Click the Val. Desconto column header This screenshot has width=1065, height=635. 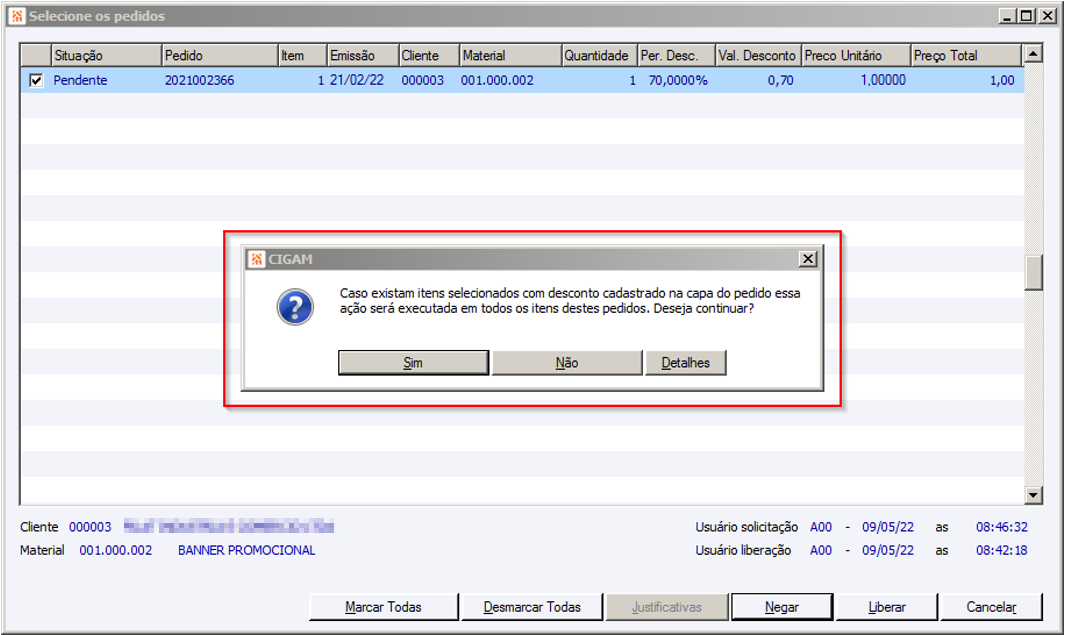coord(758,56)
